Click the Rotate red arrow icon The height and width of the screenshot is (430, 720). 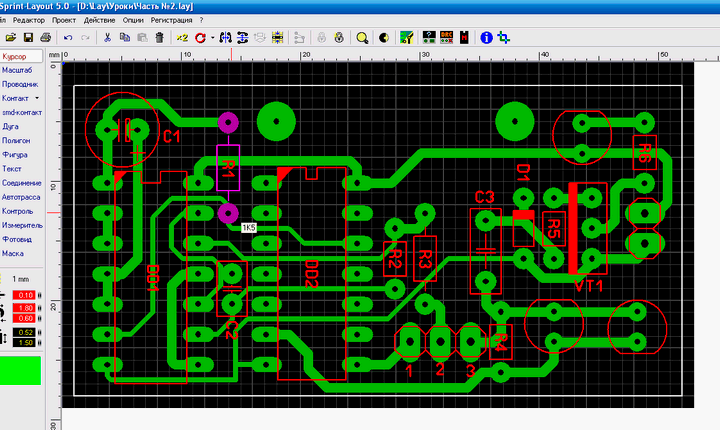200,37
